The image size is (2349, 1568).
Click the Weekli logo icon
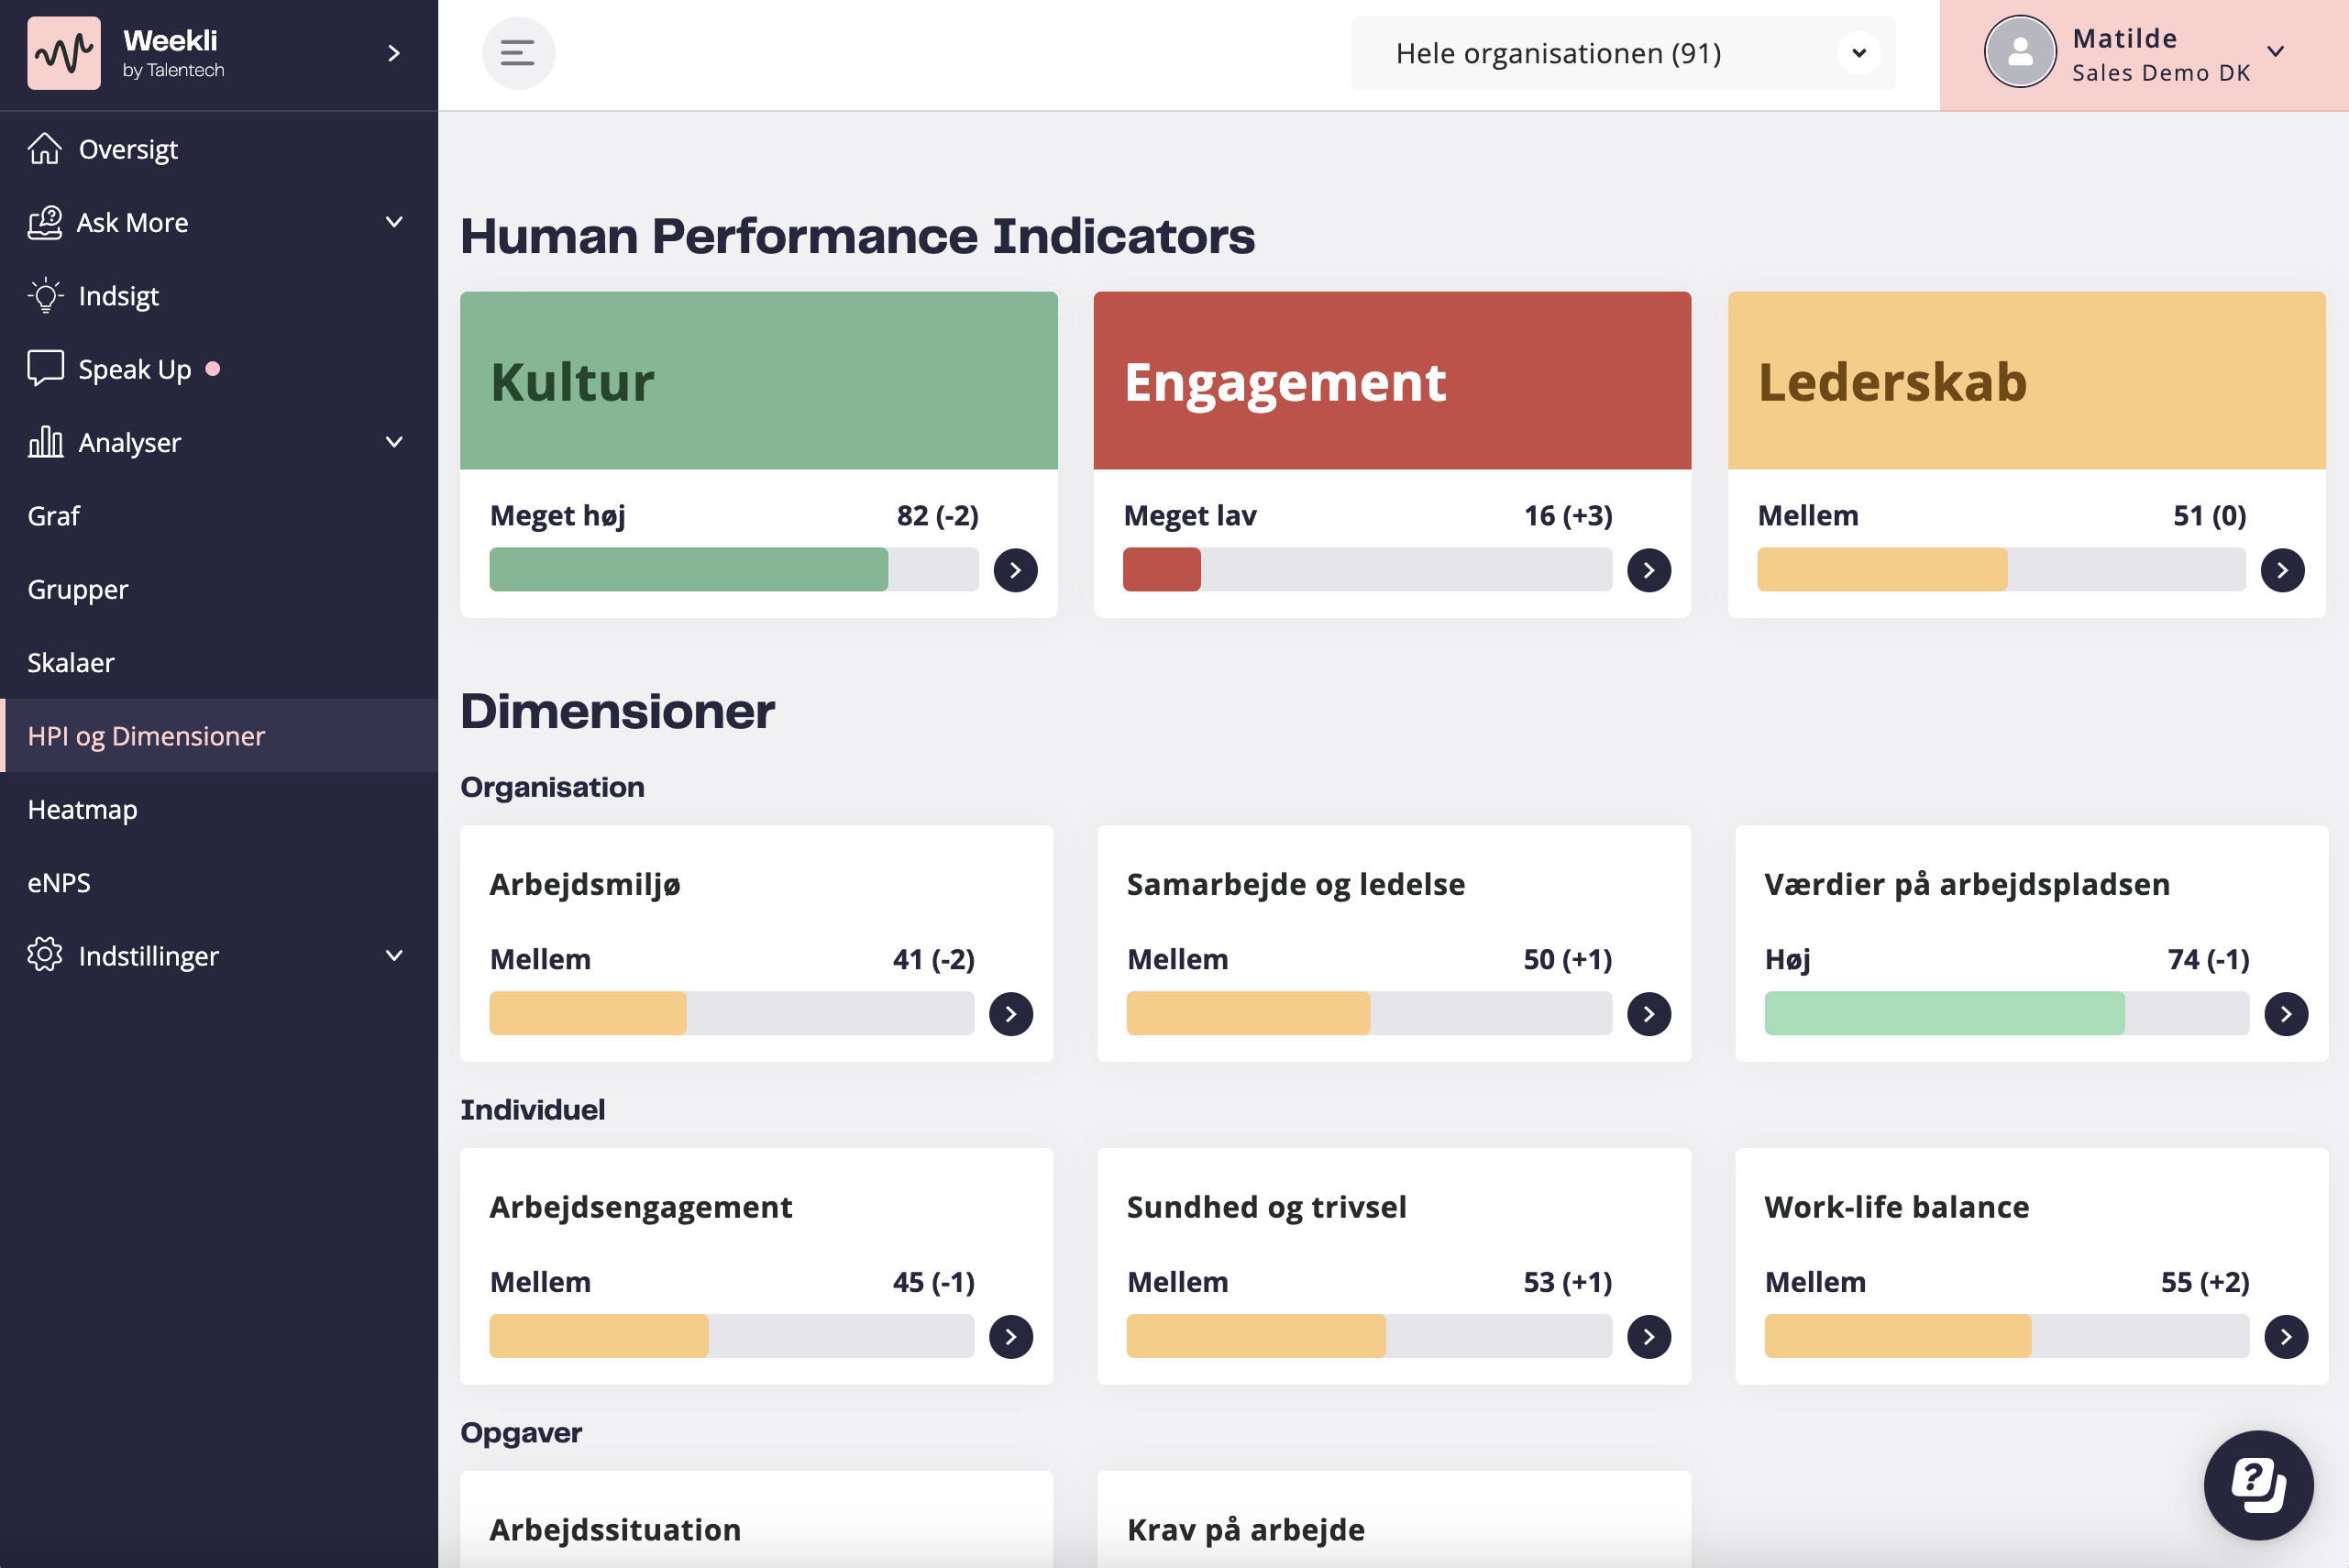(x=64, y=53)
